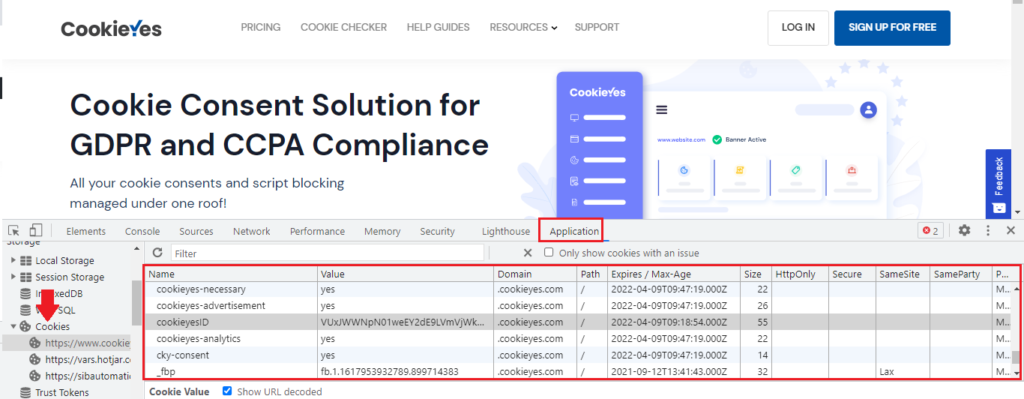This screenshot has width=1024, height=399.
Task: Sort cookies by Name column header
Action: point(231,274)
